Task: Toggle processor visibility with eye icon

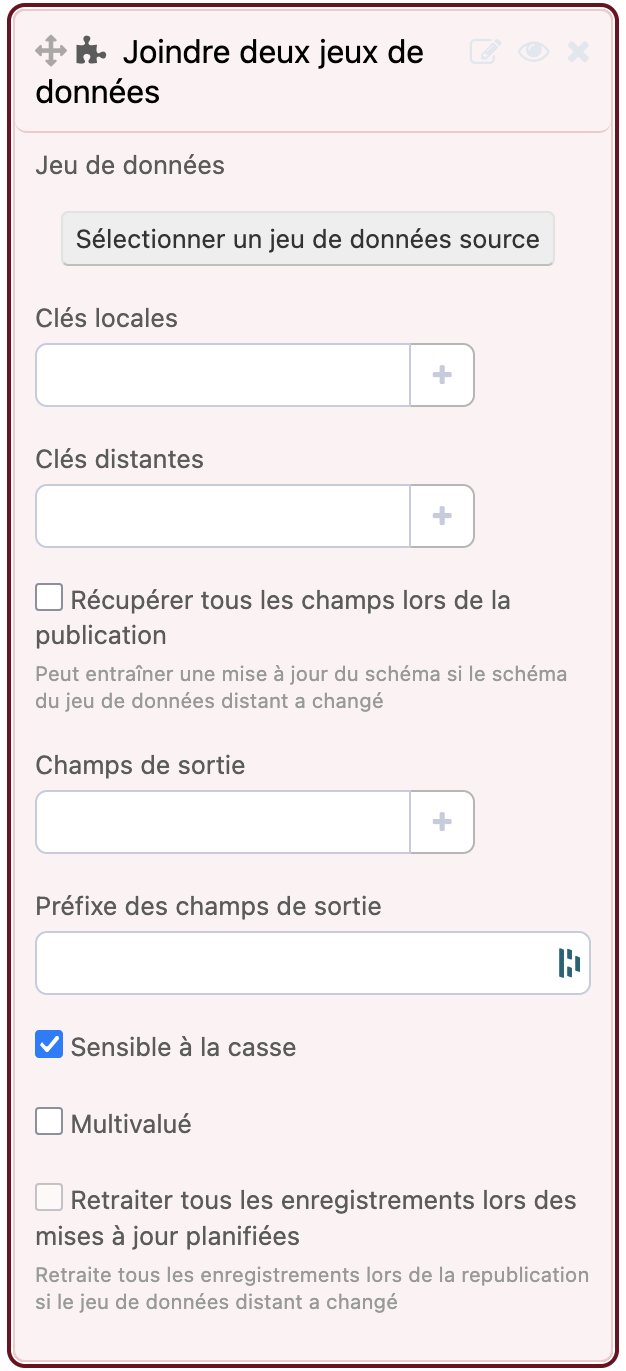Action: coord(534,51)
